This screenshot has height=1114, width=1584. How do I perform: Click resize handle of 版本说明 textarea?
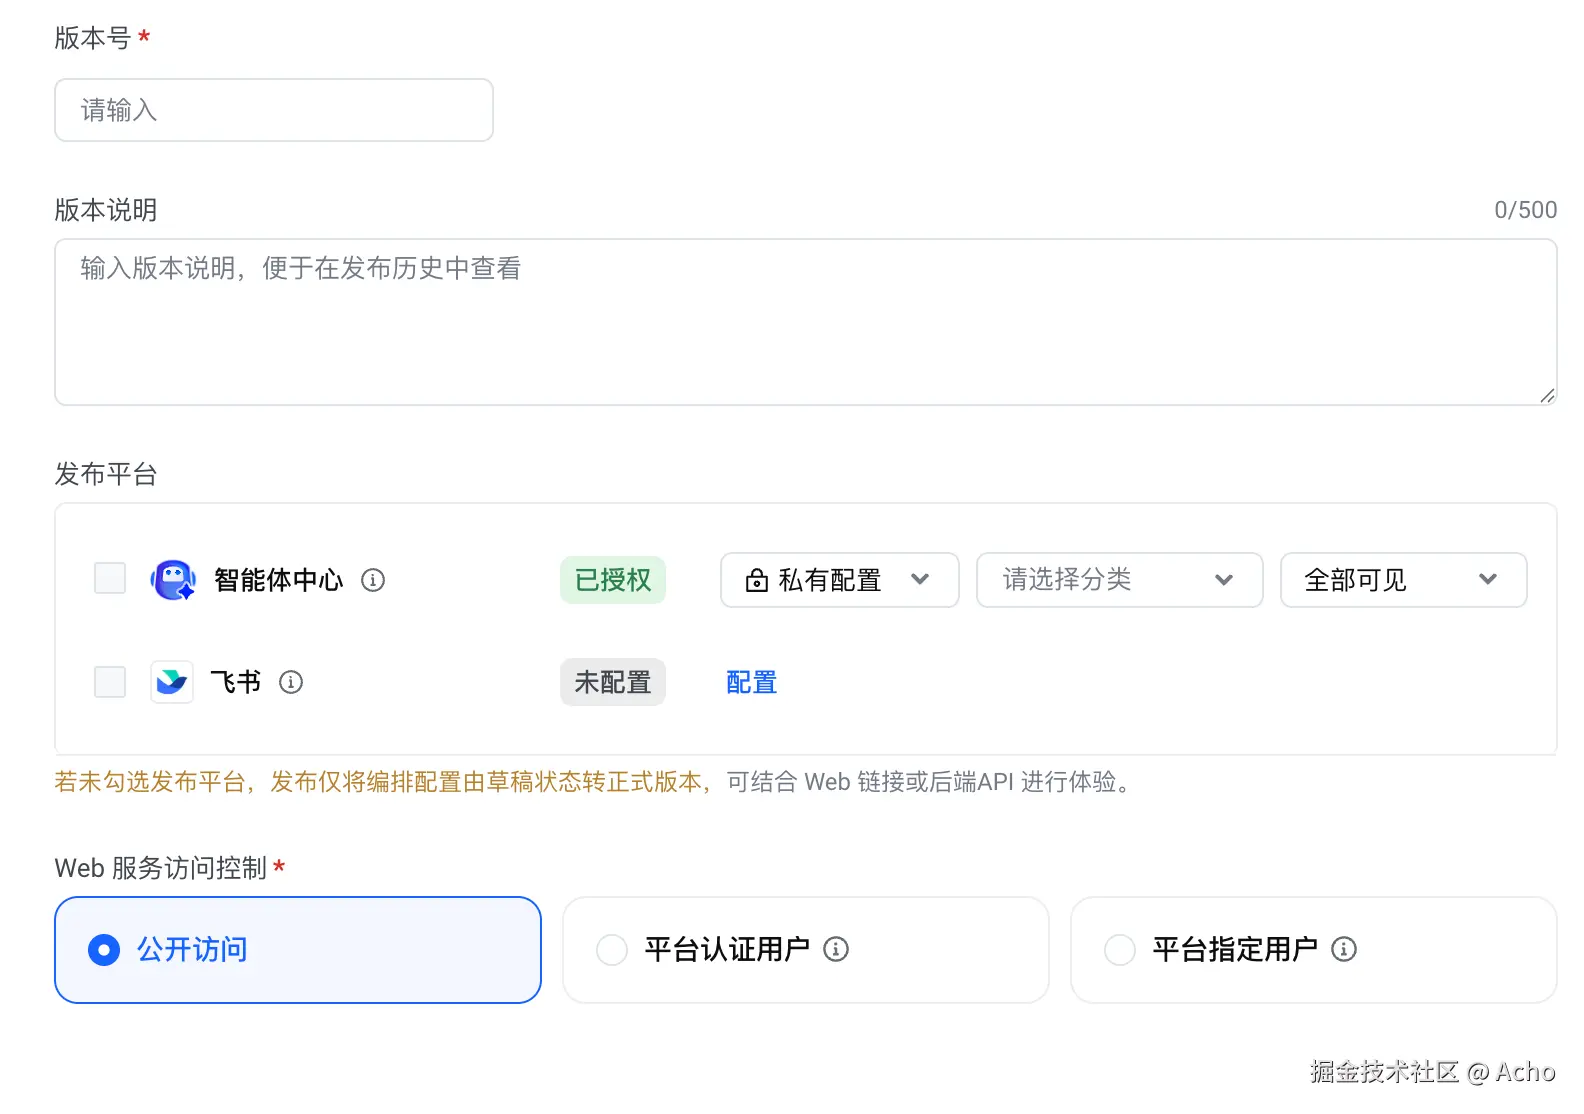click(x=1547, y=396)
